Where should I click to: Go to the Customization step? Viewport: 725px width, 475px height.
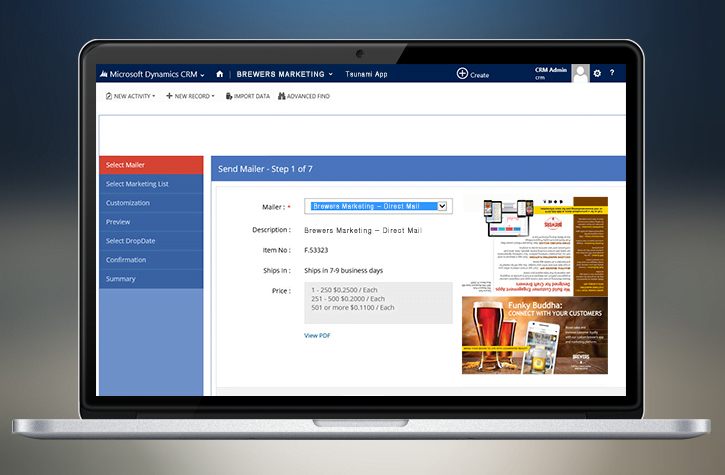click(x=151, y=203)
